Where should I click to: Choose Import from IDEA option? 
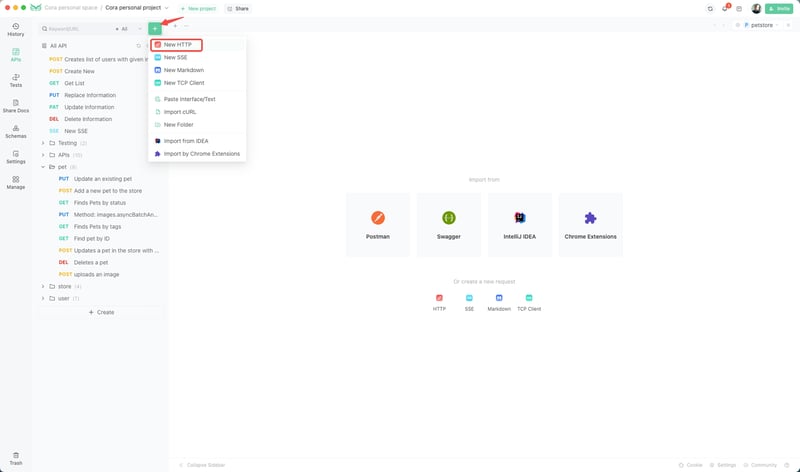pyautogui.click(x=197, y=141)
